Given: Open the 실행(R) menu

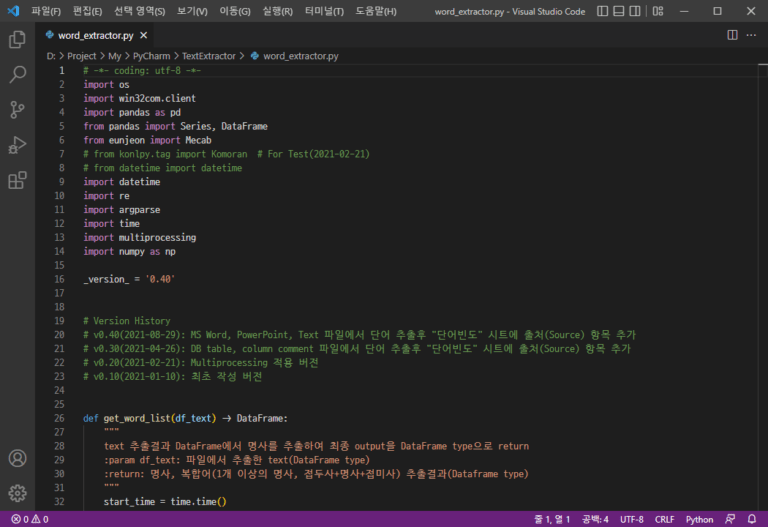Looking at the screenshot, I should coord(277,11).
